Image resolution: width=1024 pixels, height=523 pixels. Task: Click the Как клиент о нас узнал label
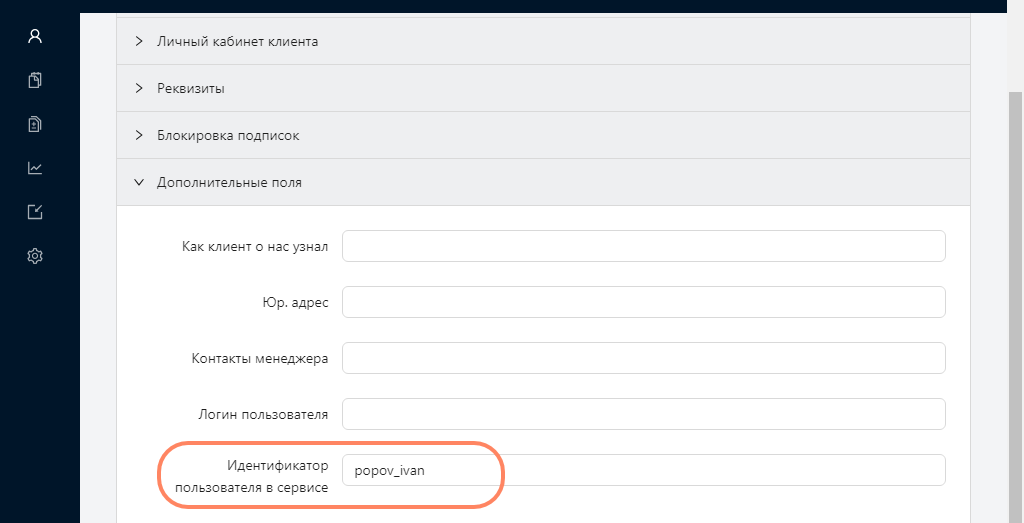(x=255, y=246)
